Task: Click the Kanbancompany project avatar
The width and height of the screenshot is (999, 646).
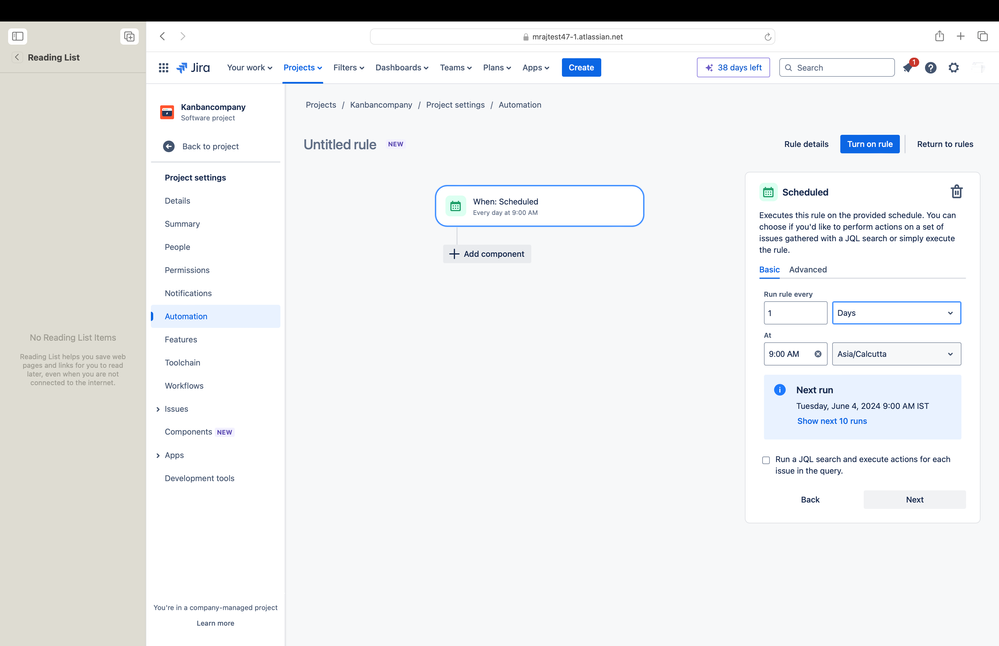Action: (x=167, y=112)
